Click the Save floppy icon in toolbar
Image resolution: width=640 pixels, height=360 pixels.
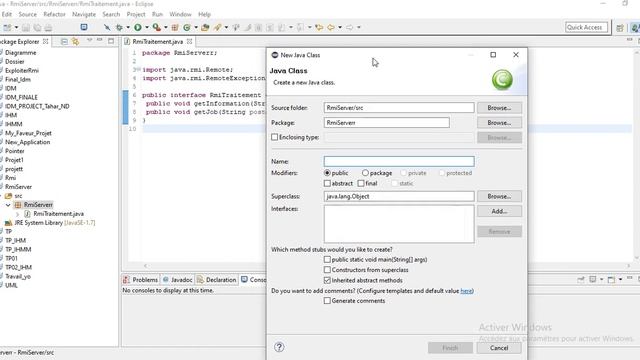26,27
